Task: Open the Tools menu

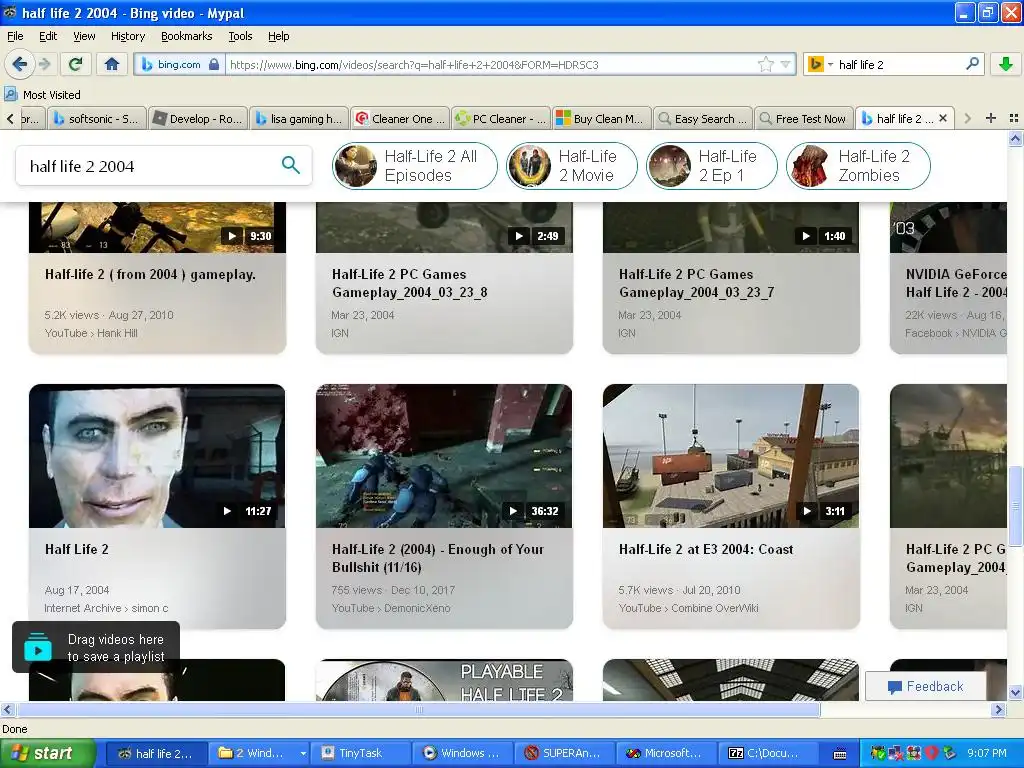Action: (x=240, y=36)
